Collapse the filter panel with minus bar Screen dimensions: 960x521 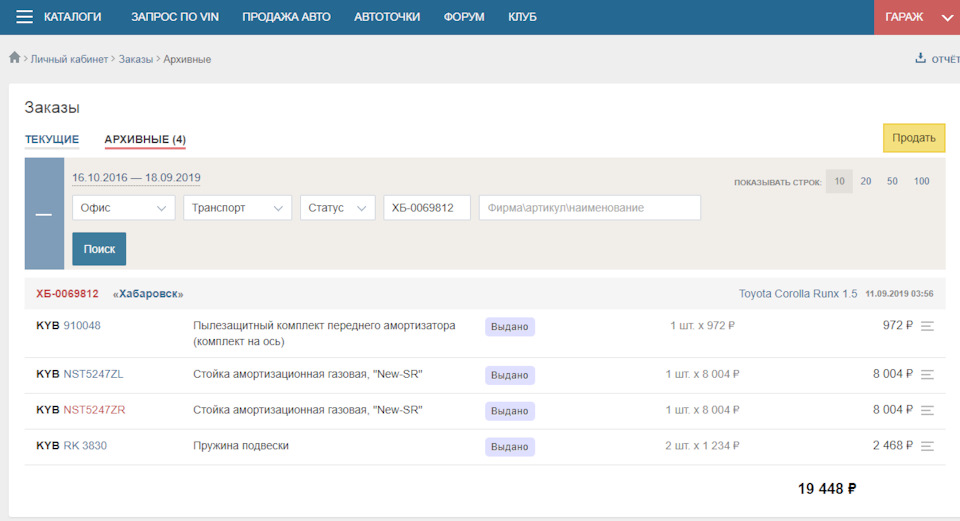44,214
